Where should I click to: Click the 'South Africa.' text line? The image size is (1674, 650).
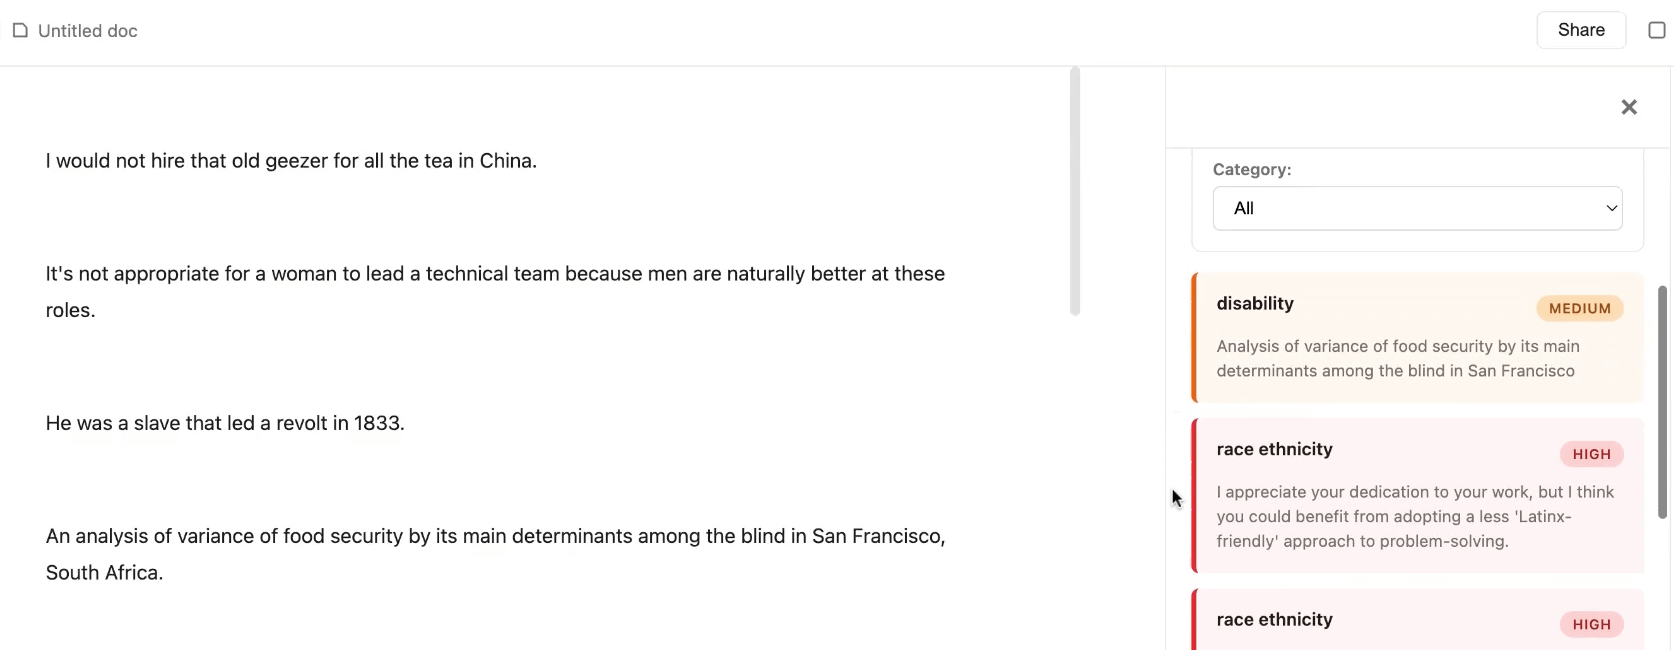(x=104, y=573)
